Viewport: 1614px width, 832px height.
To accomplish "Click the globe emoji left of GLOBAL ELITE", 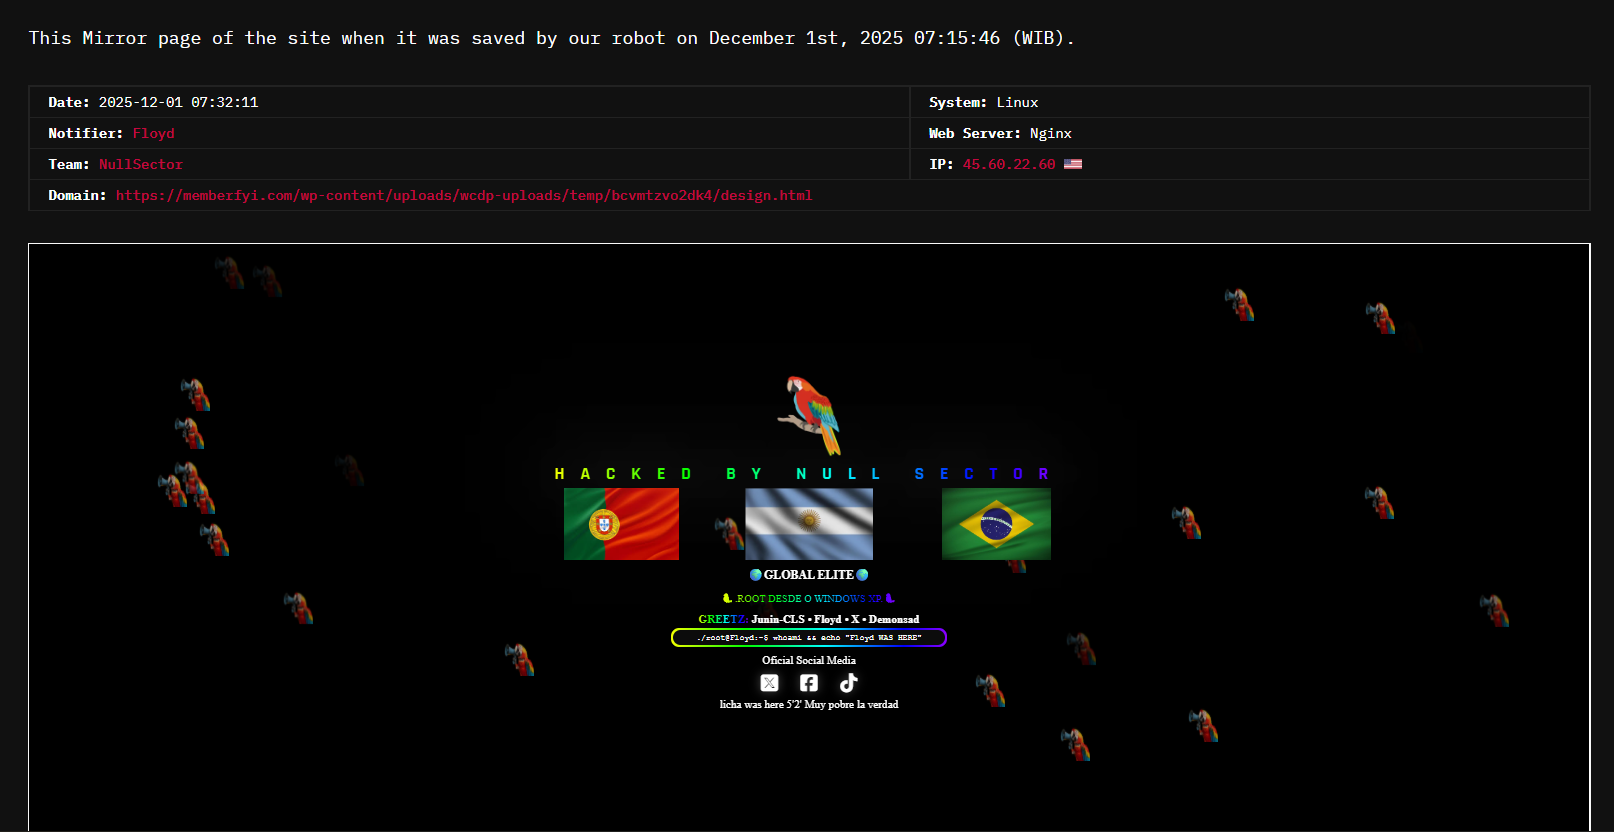I will [x=756, y=575].
